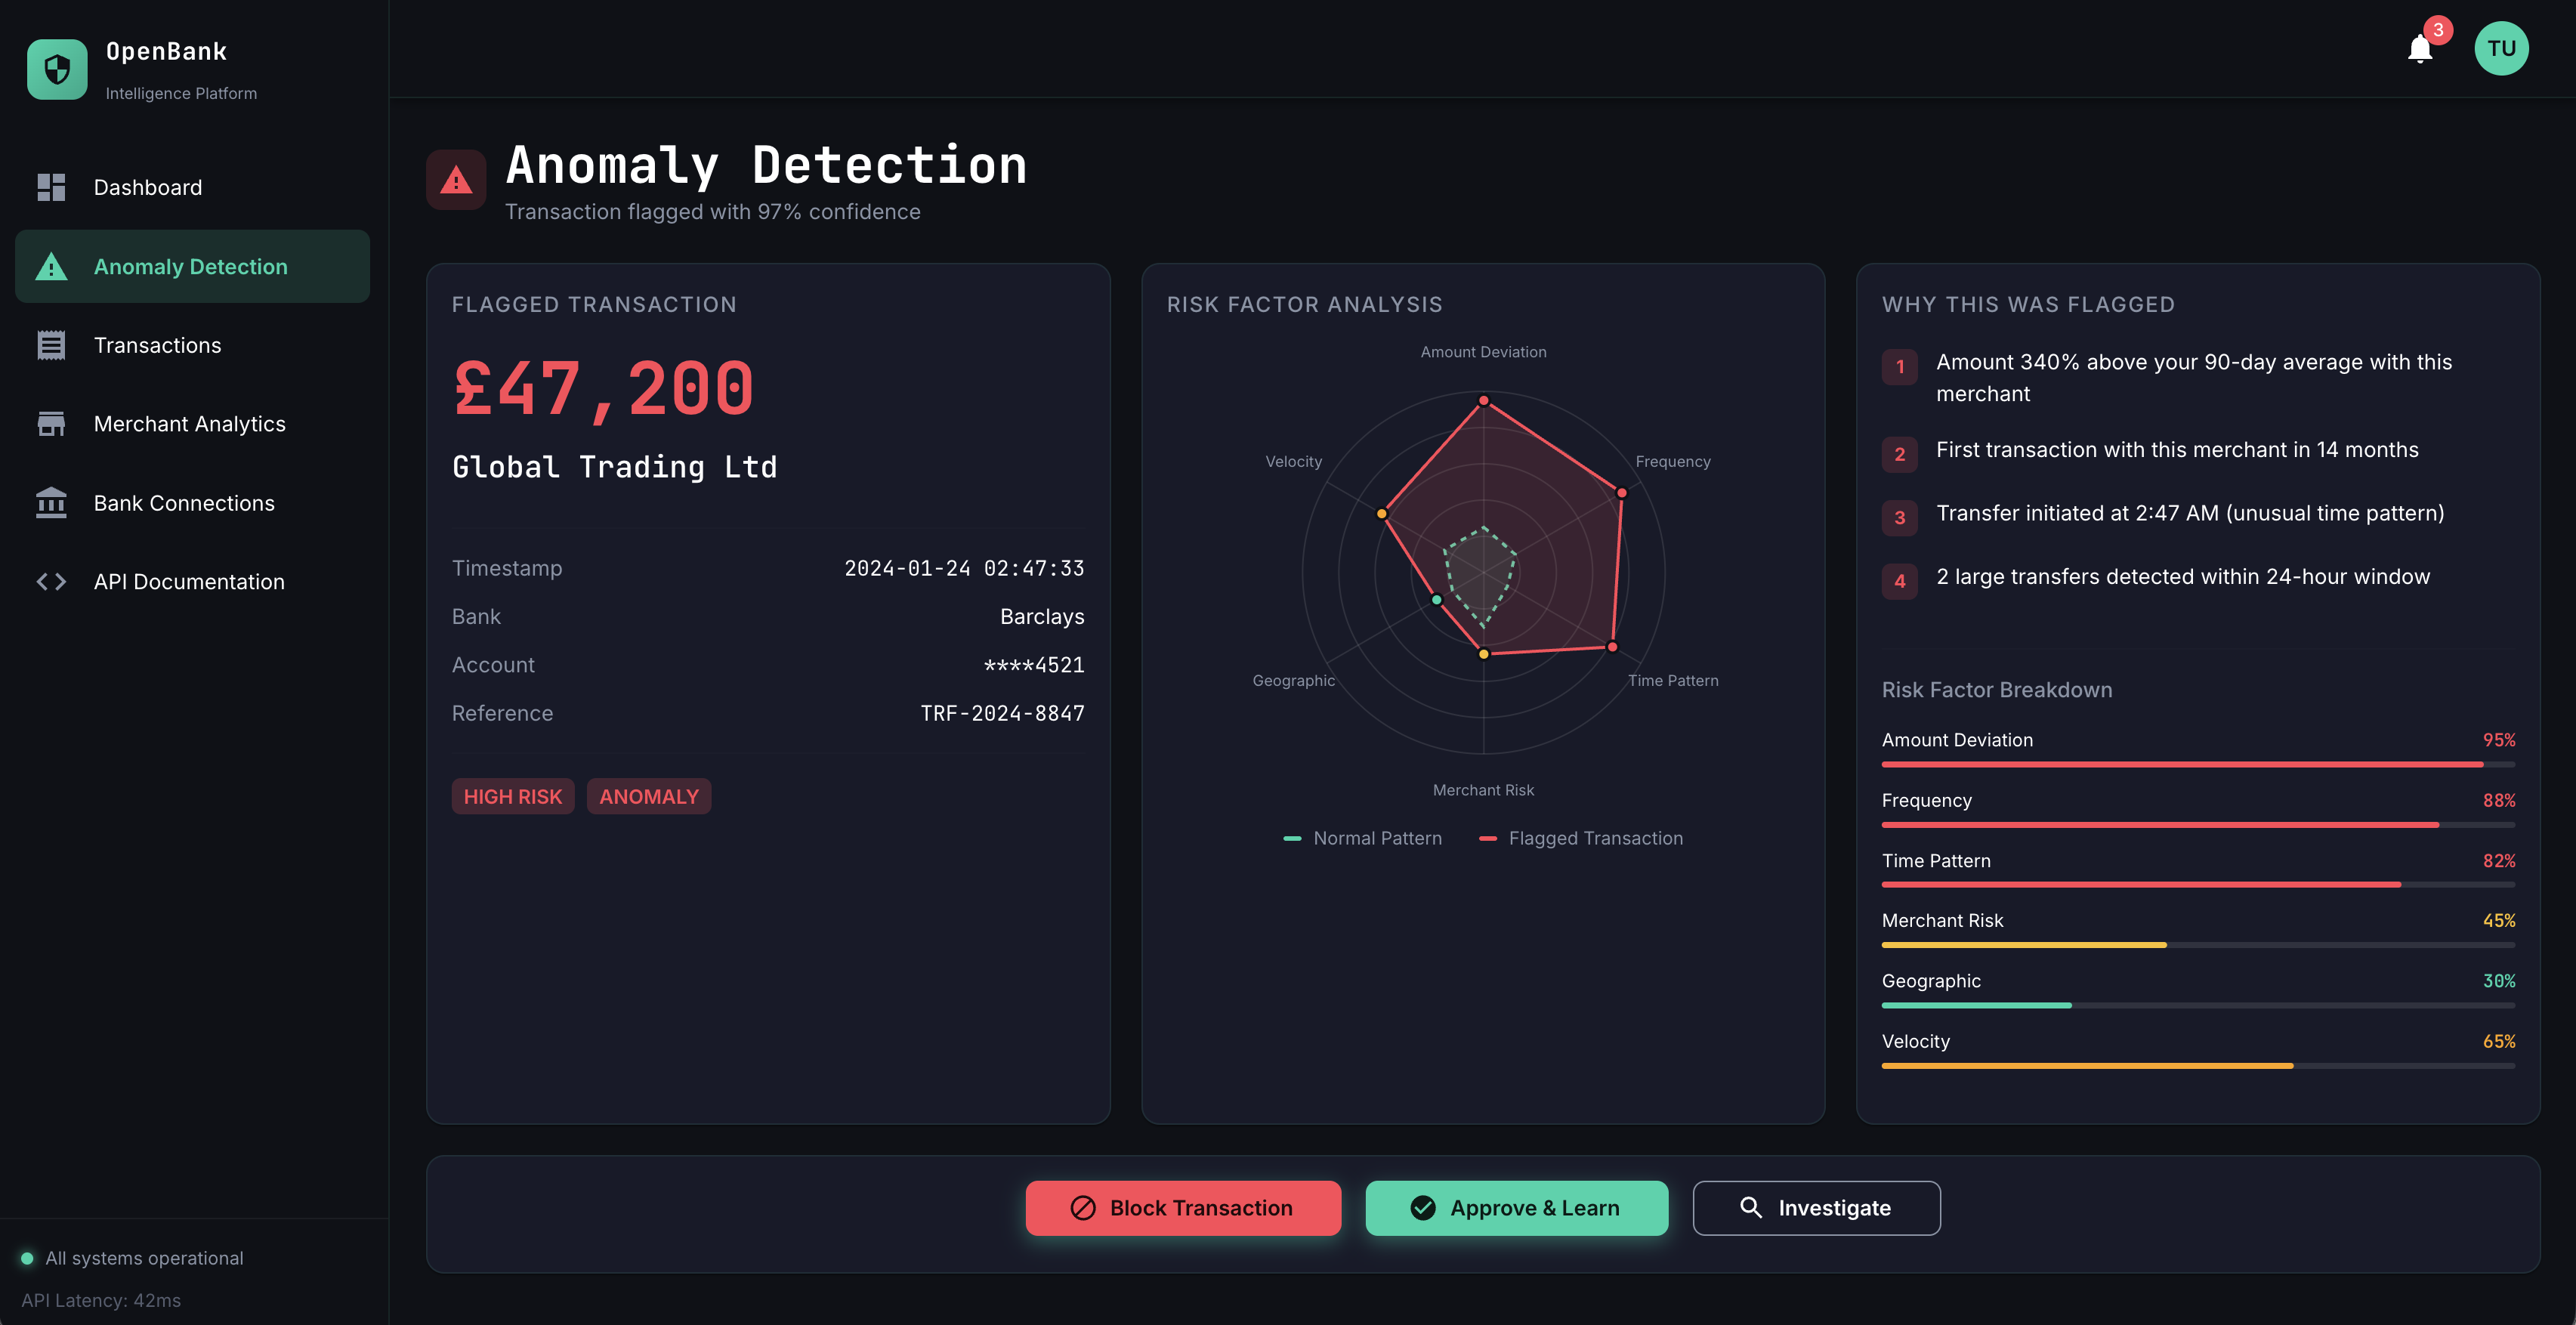
Task: Click the Barclays bank value
Action: click(x=1042, y=617)
